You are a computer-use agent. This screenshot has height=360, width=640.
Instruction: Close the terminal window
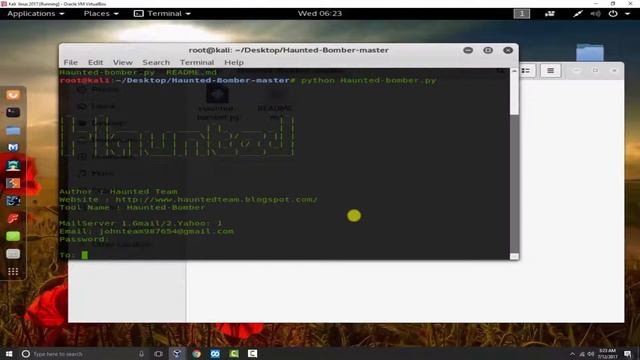(508, 50)
